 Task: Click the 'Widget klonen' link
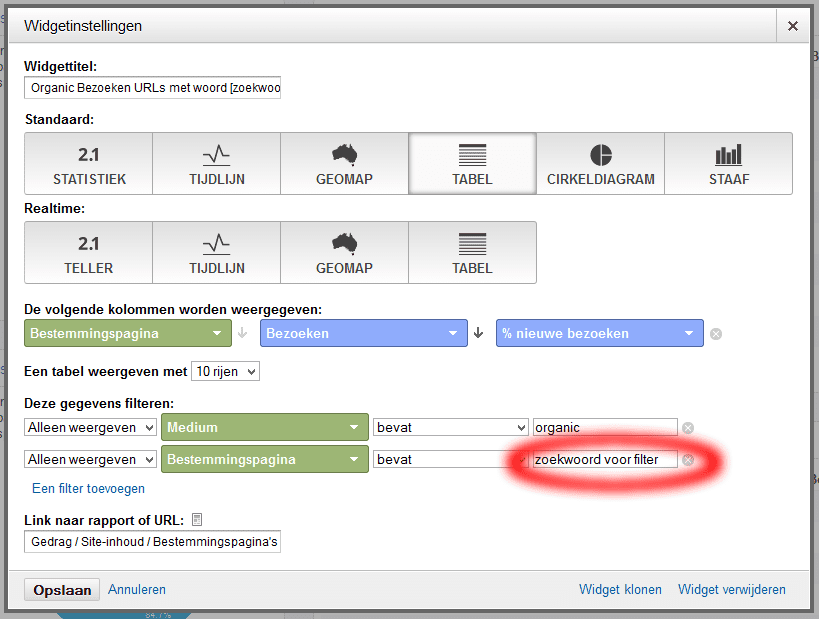click(620, 589)
